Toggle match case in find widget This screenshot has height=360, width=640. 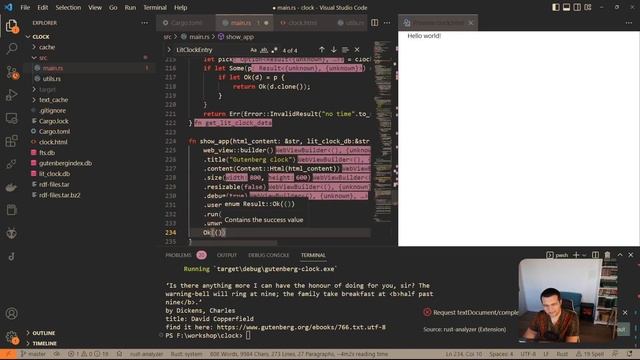tap(253, 50)
